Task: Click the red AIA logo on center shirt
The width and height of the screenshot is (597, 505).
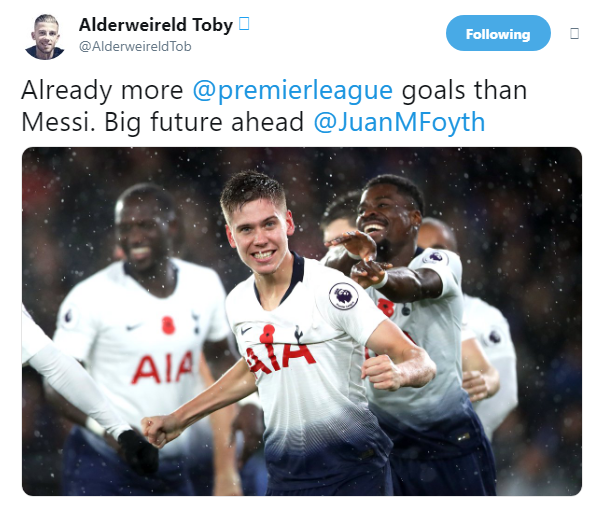Action: coord(279,356)
